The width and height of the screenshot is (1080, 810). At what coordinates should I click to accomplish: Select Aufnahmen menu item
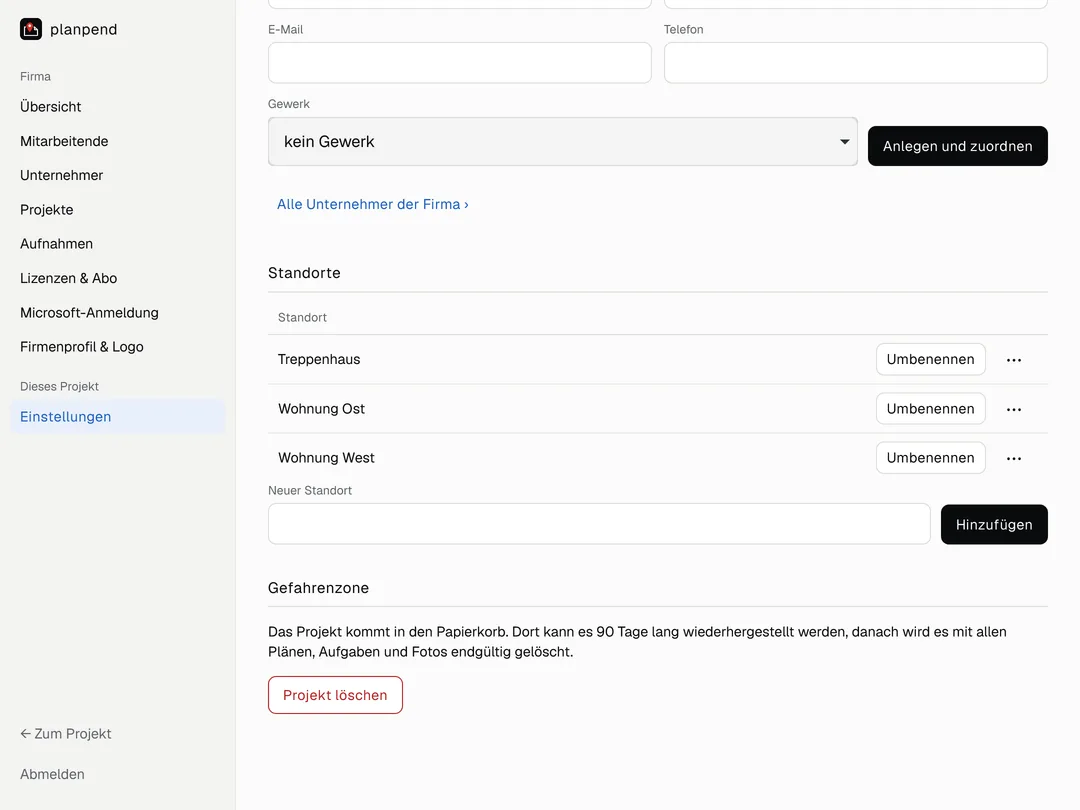[56, 244]
